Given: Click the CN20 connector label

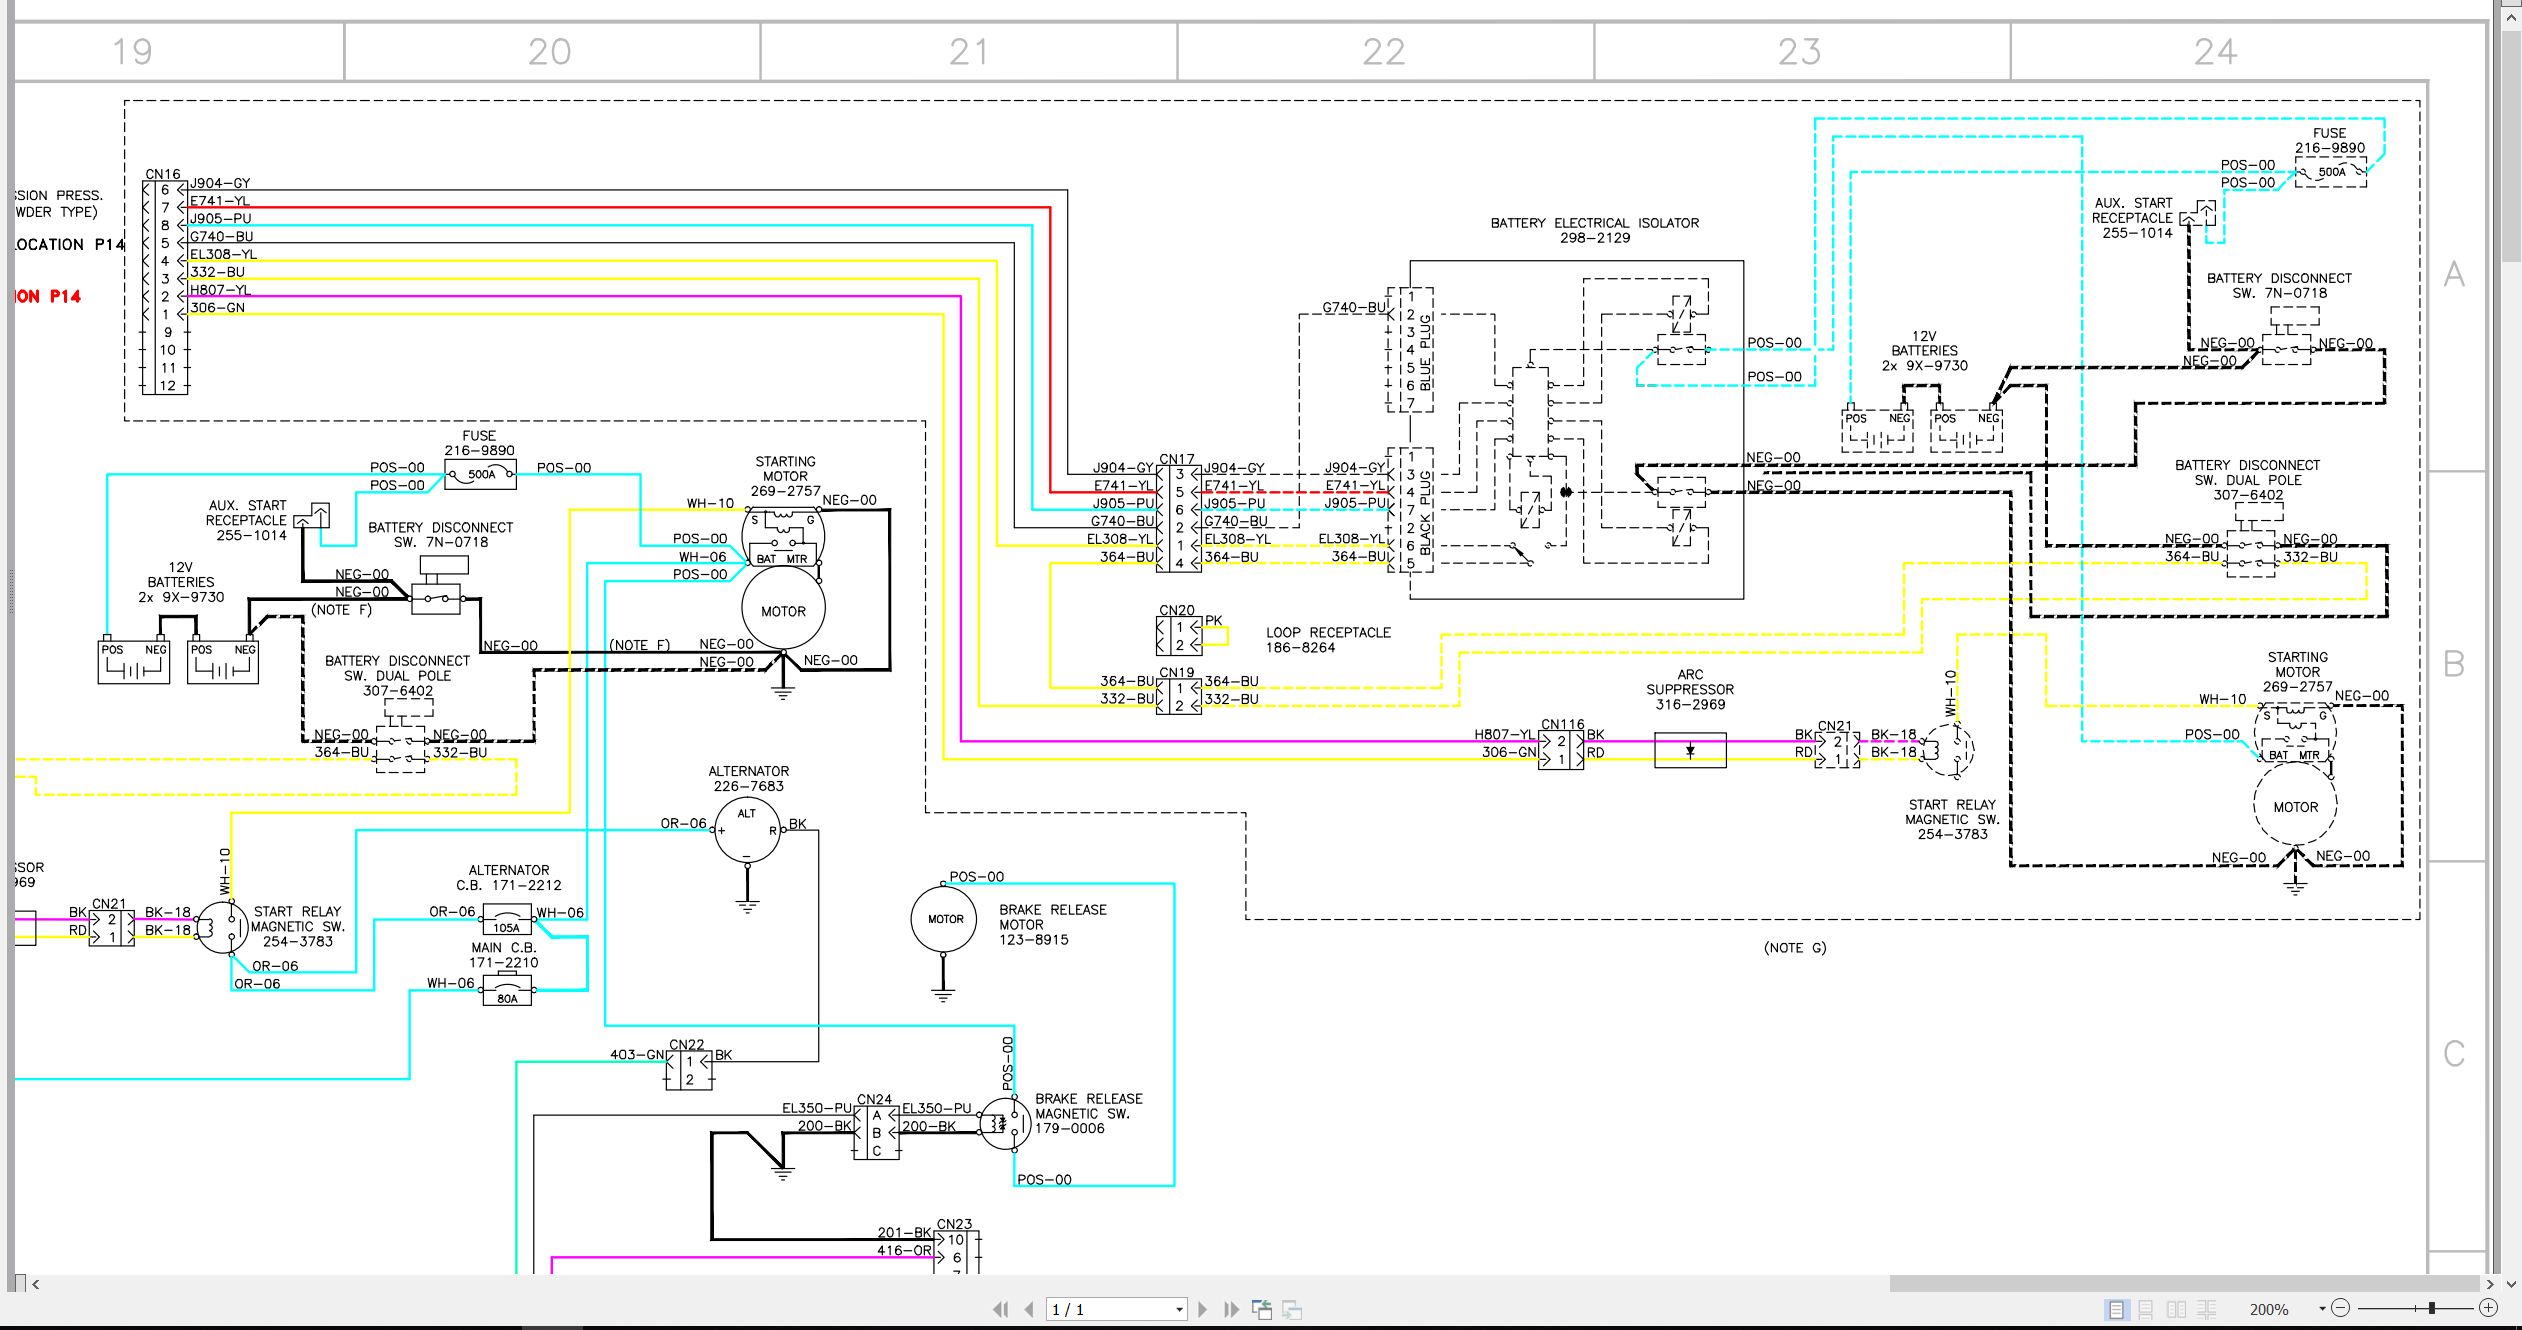Looking at the screenshot, I should tap(1176, 610).
